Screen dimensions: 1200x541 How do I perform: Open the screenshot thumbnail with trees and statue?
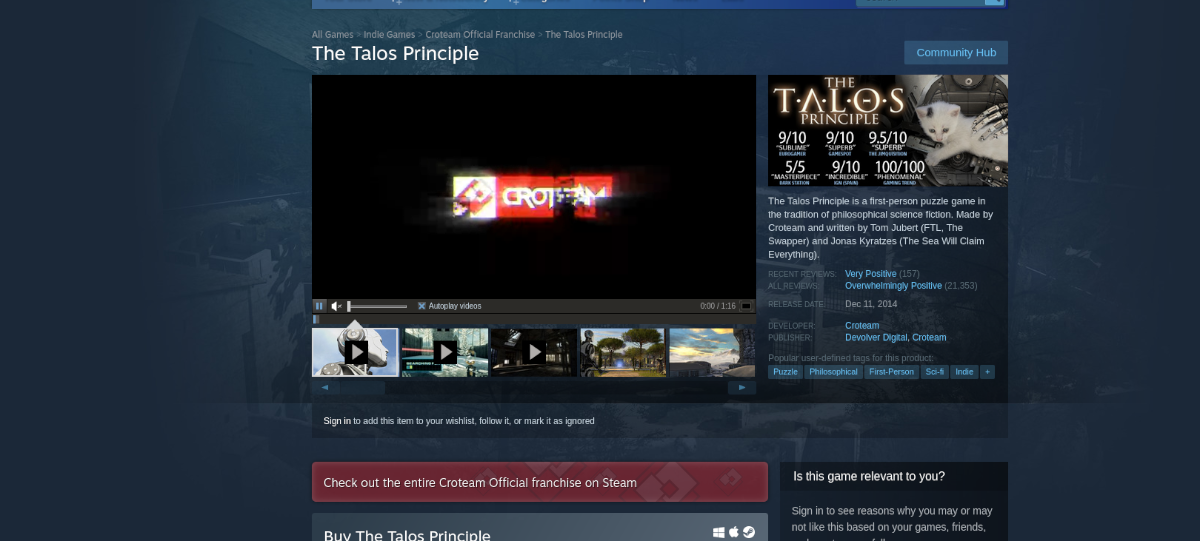click(x=623, y=352)
